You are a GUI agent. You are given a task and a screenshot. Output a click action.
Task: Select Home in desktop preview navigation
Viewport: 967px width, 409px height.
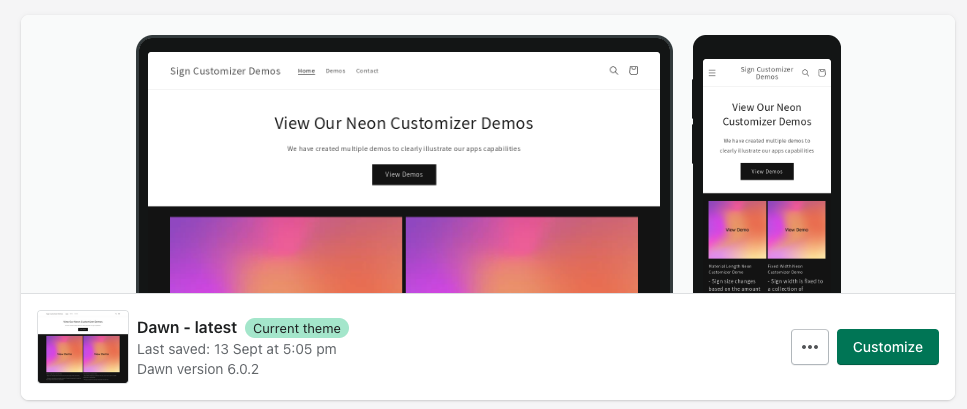pyautogui.click(x=306, y=71)
